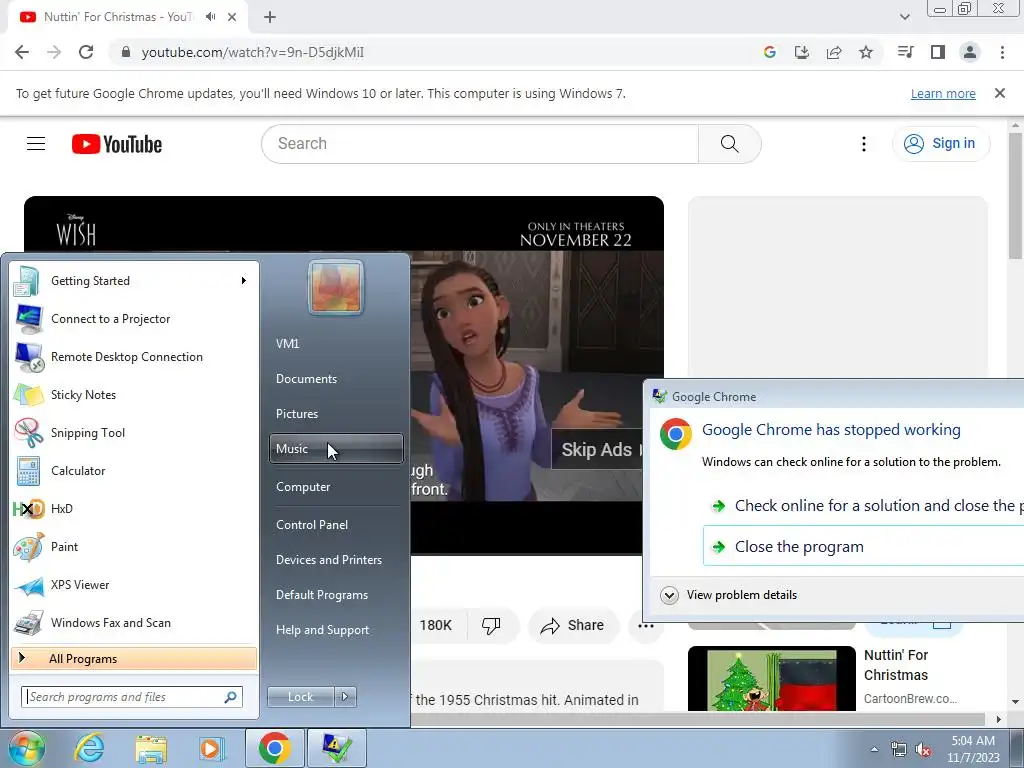Launch Calculator from the Start menu
Viewport: 1024px width, 768px height.
click(x=134, y=471)
